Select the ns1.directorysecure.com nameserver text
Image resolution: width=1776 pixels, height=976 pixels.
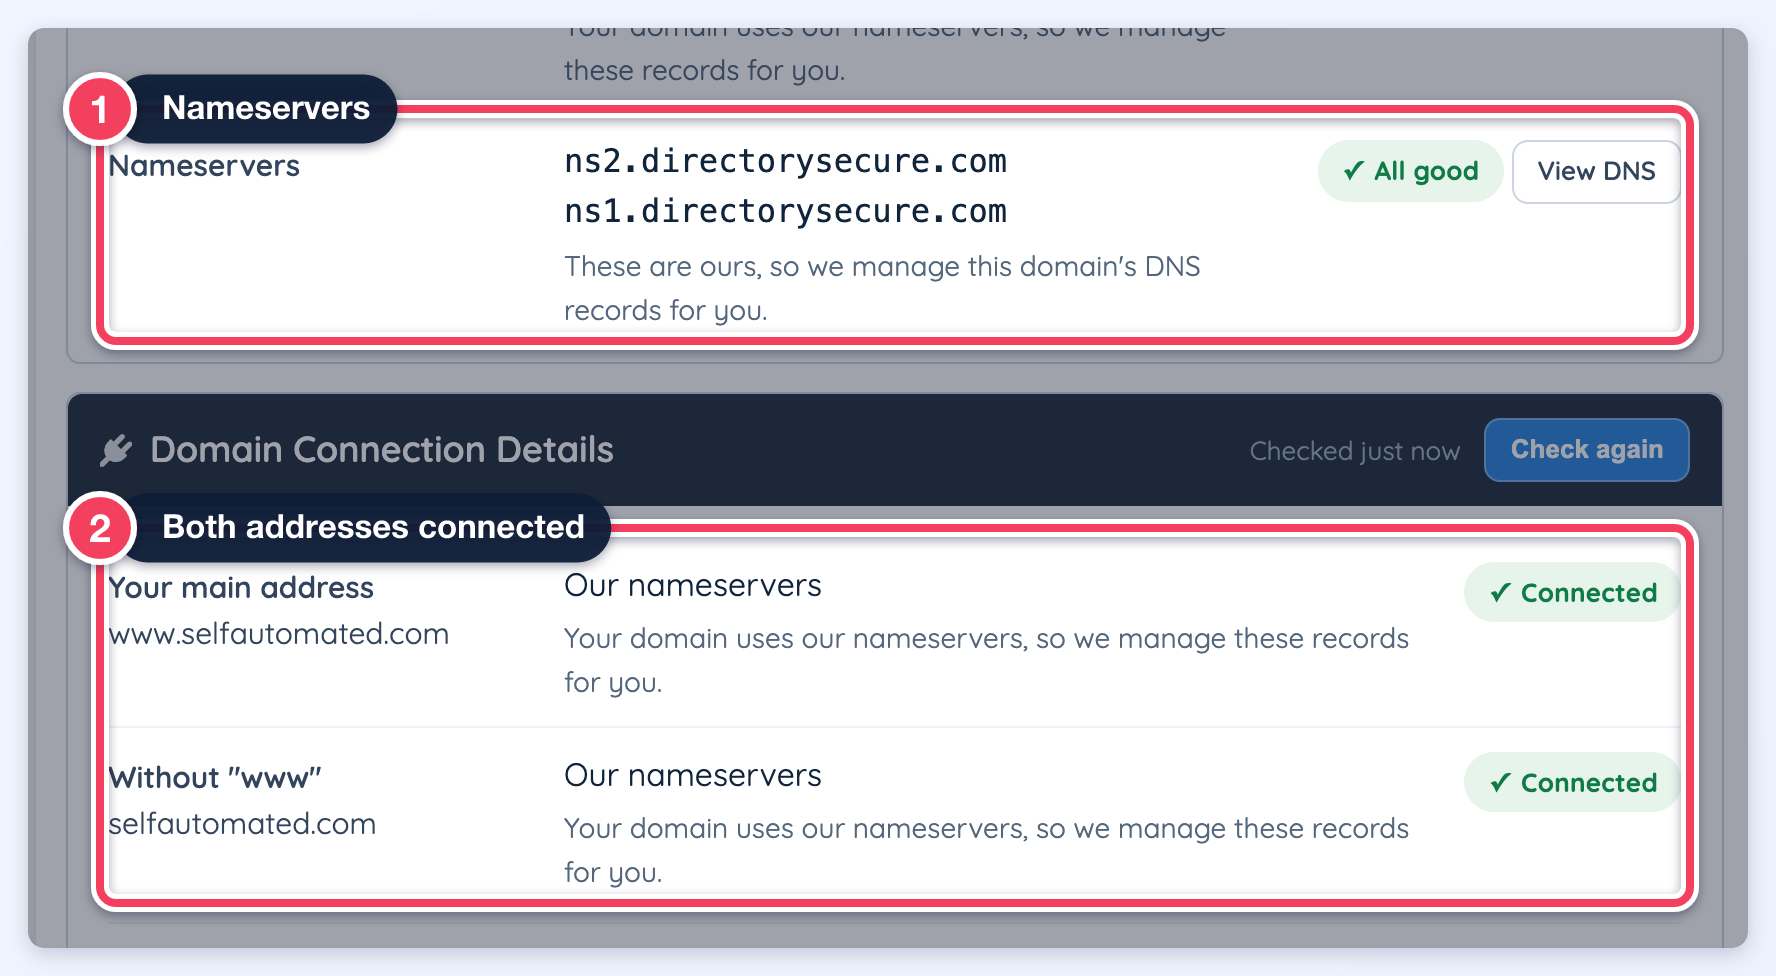[x=786, y=211]
